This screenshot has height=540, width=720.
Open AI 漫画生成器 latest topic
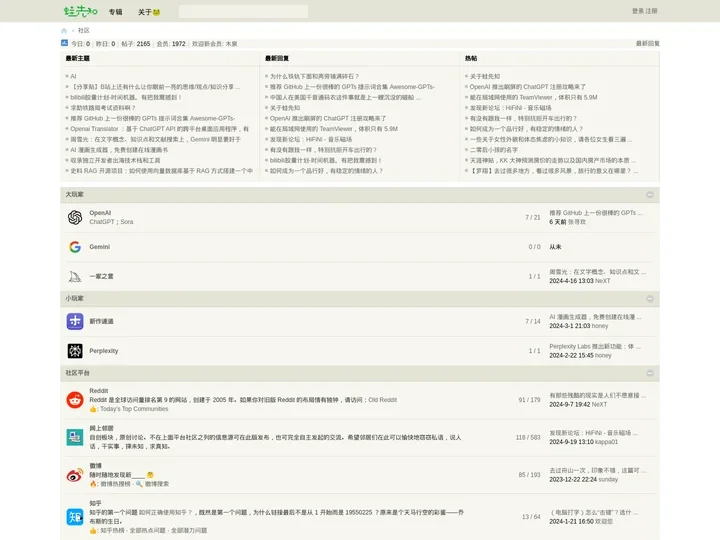pos(119,150)
